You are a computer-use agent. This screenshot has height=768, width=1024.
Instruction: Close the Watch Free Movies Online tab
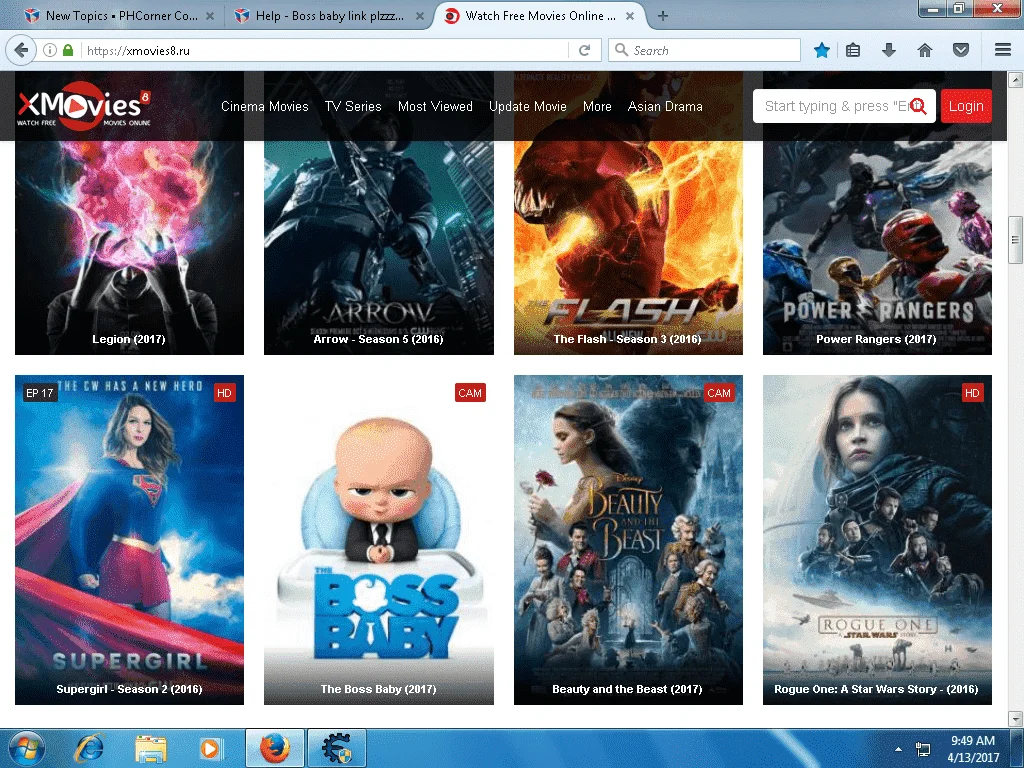click(x=630, y=16)
